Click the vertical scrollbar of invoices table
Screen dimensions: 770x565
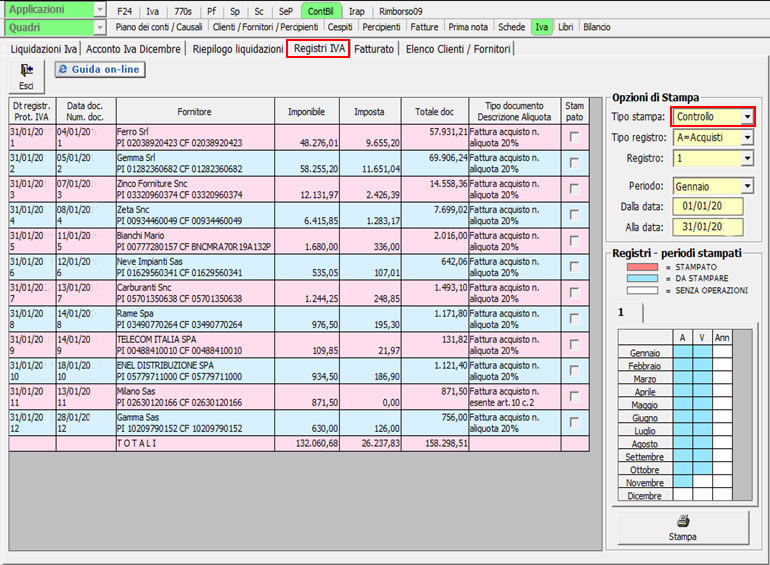point(596,323)
